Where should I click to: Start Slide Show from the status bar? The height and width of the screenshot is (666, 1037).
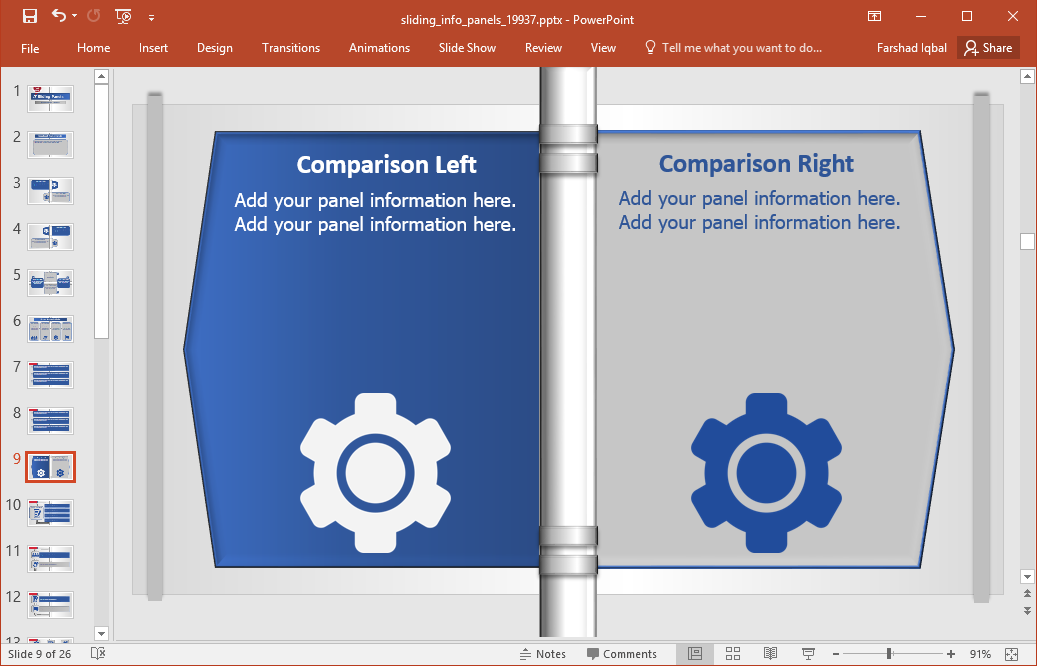click(x=806, y=653)
